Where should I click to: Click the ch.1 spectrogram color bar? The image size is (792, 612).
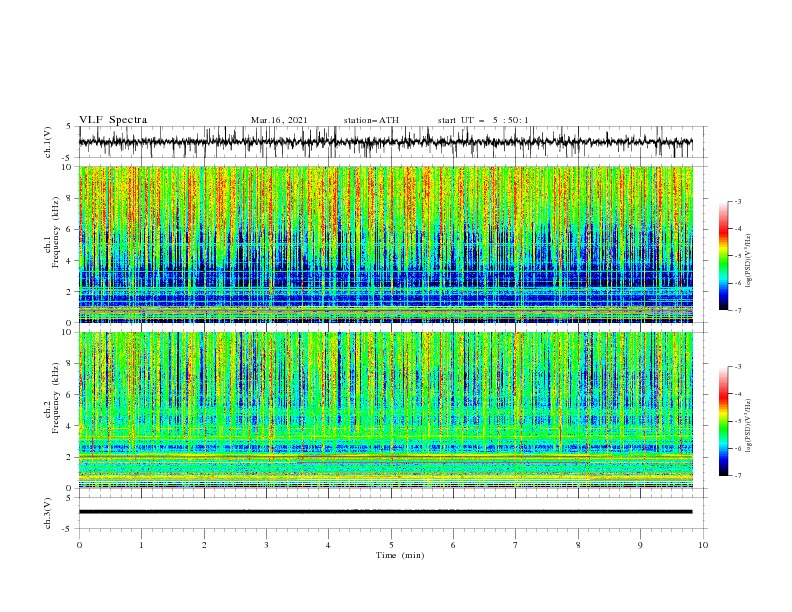[723, 256]
